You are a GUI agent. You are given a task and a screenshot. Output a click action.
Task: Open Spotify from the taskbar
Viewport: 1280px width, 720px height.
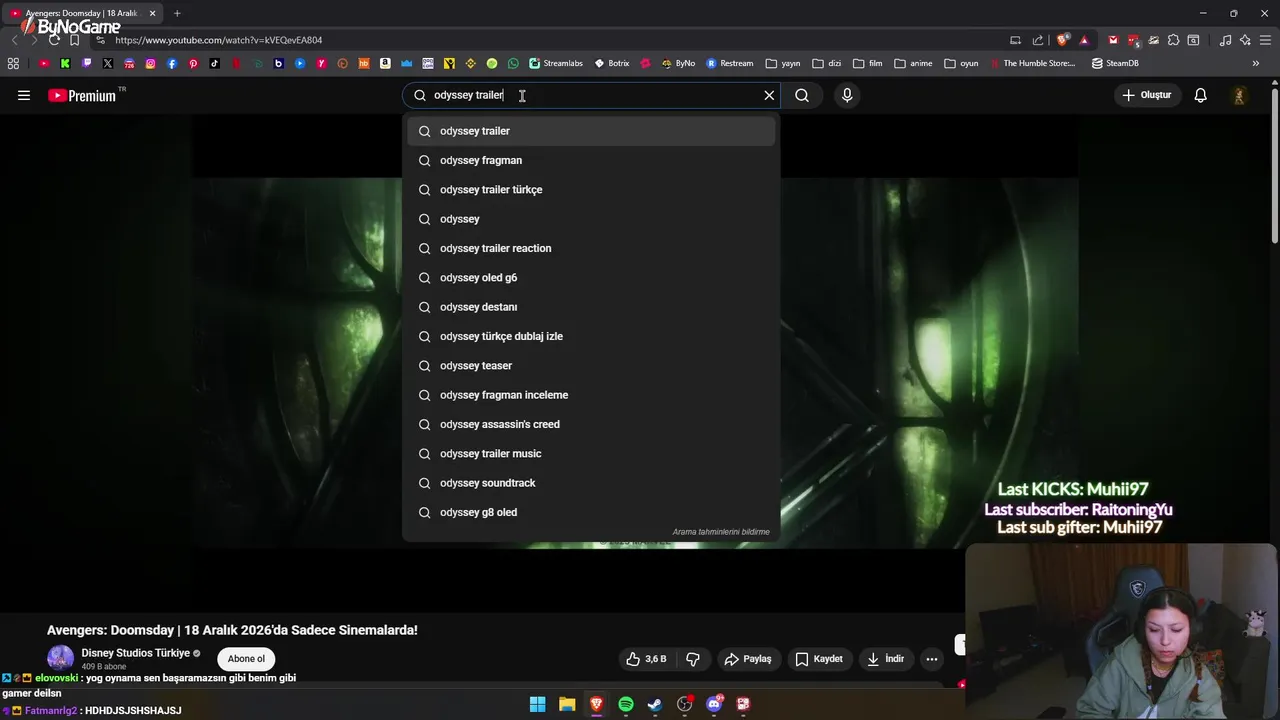point(626,704)
